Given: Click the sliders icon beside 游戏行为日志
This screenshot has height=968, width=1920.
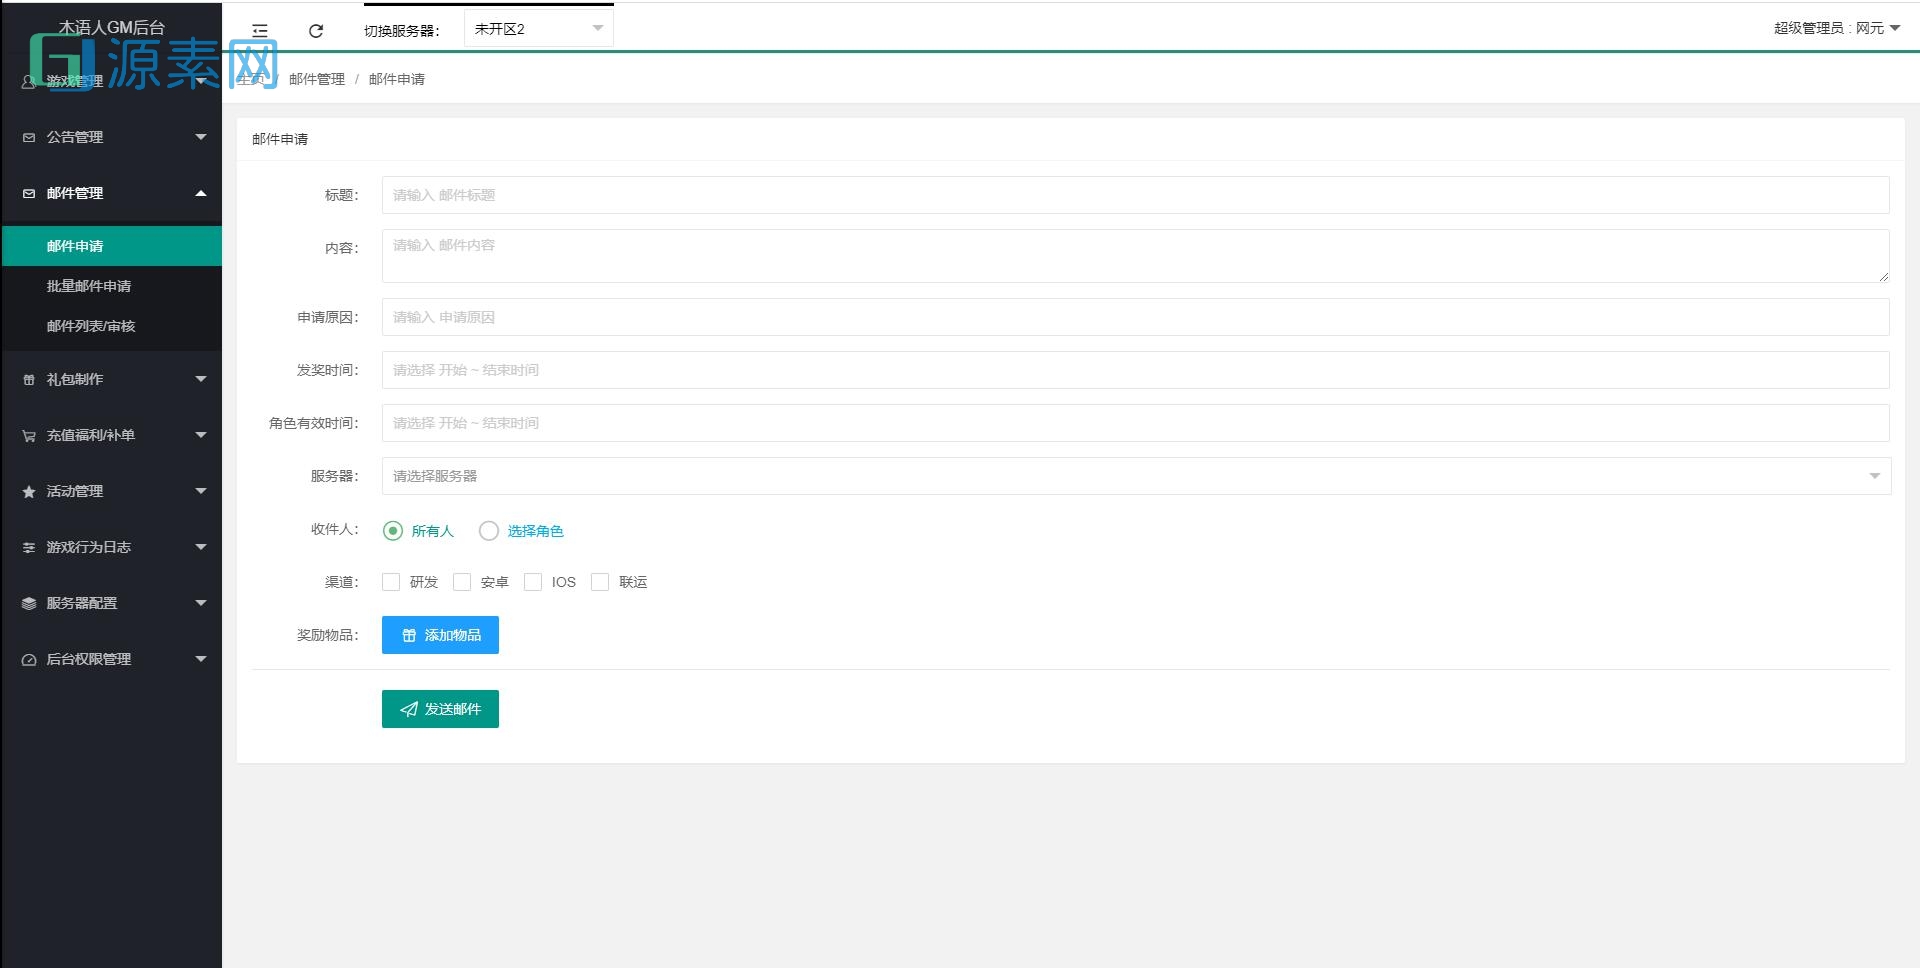Looking at the screenshot, I should point(29,548).
